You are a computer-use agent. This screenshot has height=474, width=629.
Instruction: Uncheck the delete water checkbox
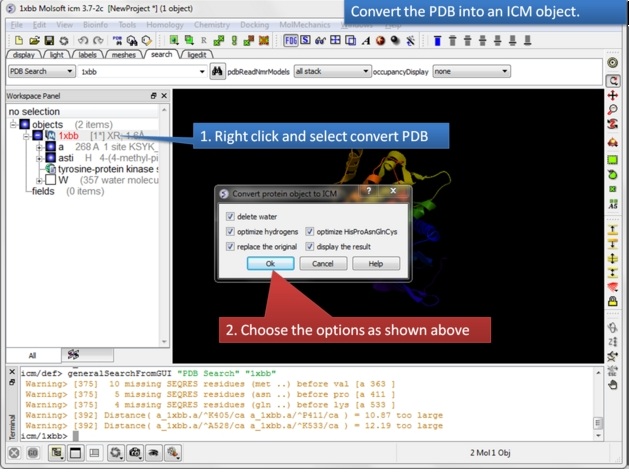point(231,217)
